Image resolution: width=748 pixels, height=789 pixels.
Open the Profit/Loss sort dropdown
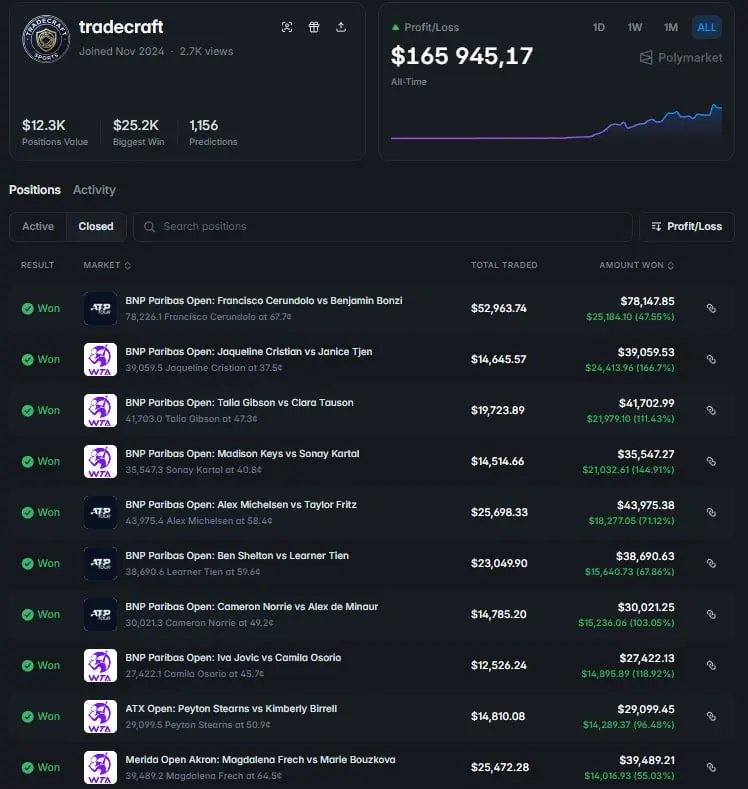(x=687, y=226)
